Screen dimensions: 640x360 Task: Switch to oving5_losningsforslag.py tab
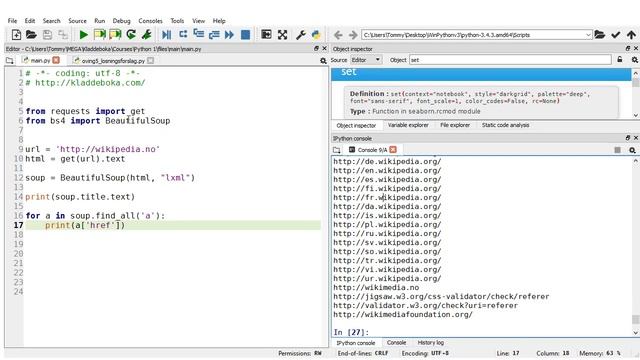[x=113, y=60]
